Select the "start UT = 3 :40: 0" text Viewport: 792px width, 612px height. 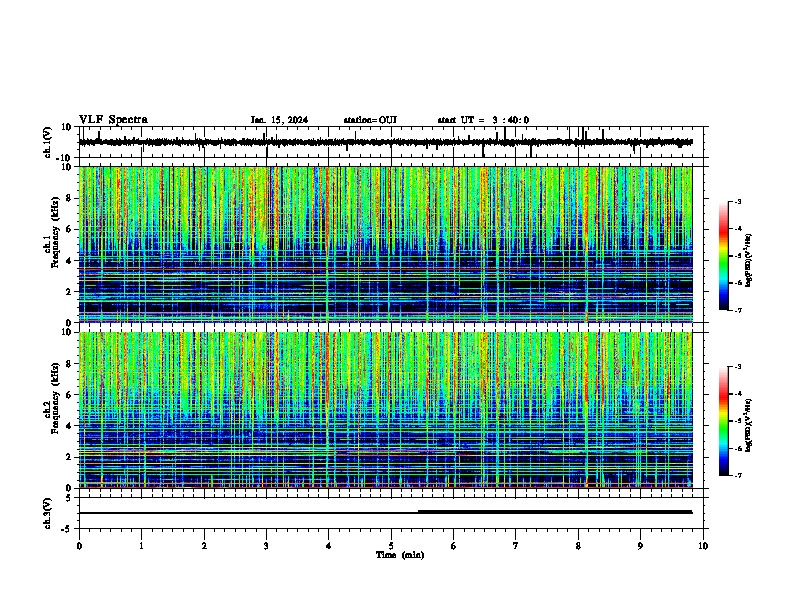[x=483, y=120]
